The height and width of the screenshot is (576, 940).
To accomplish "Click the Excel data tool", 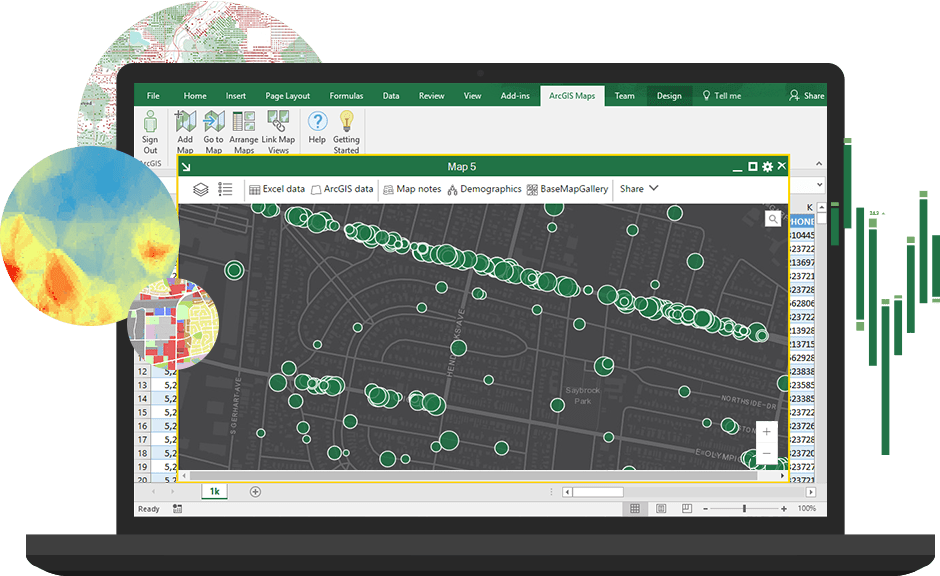I will pyautogui.click(x=277, y=189).
